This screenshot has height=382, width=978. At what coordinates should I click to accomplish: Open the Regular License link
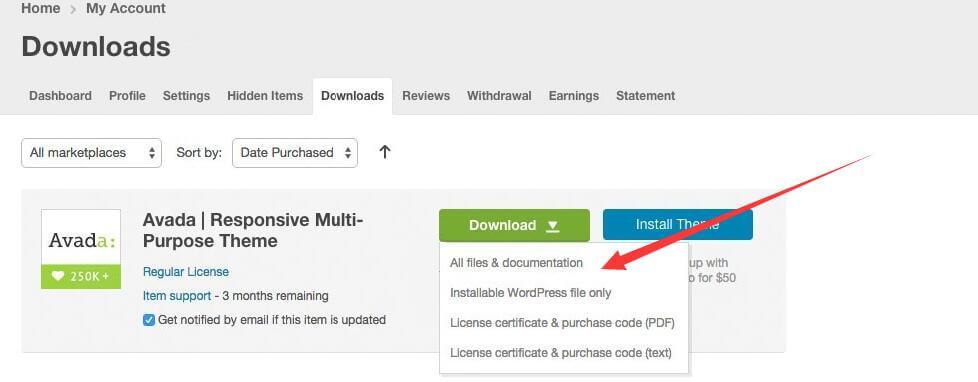tap(186, 272)
